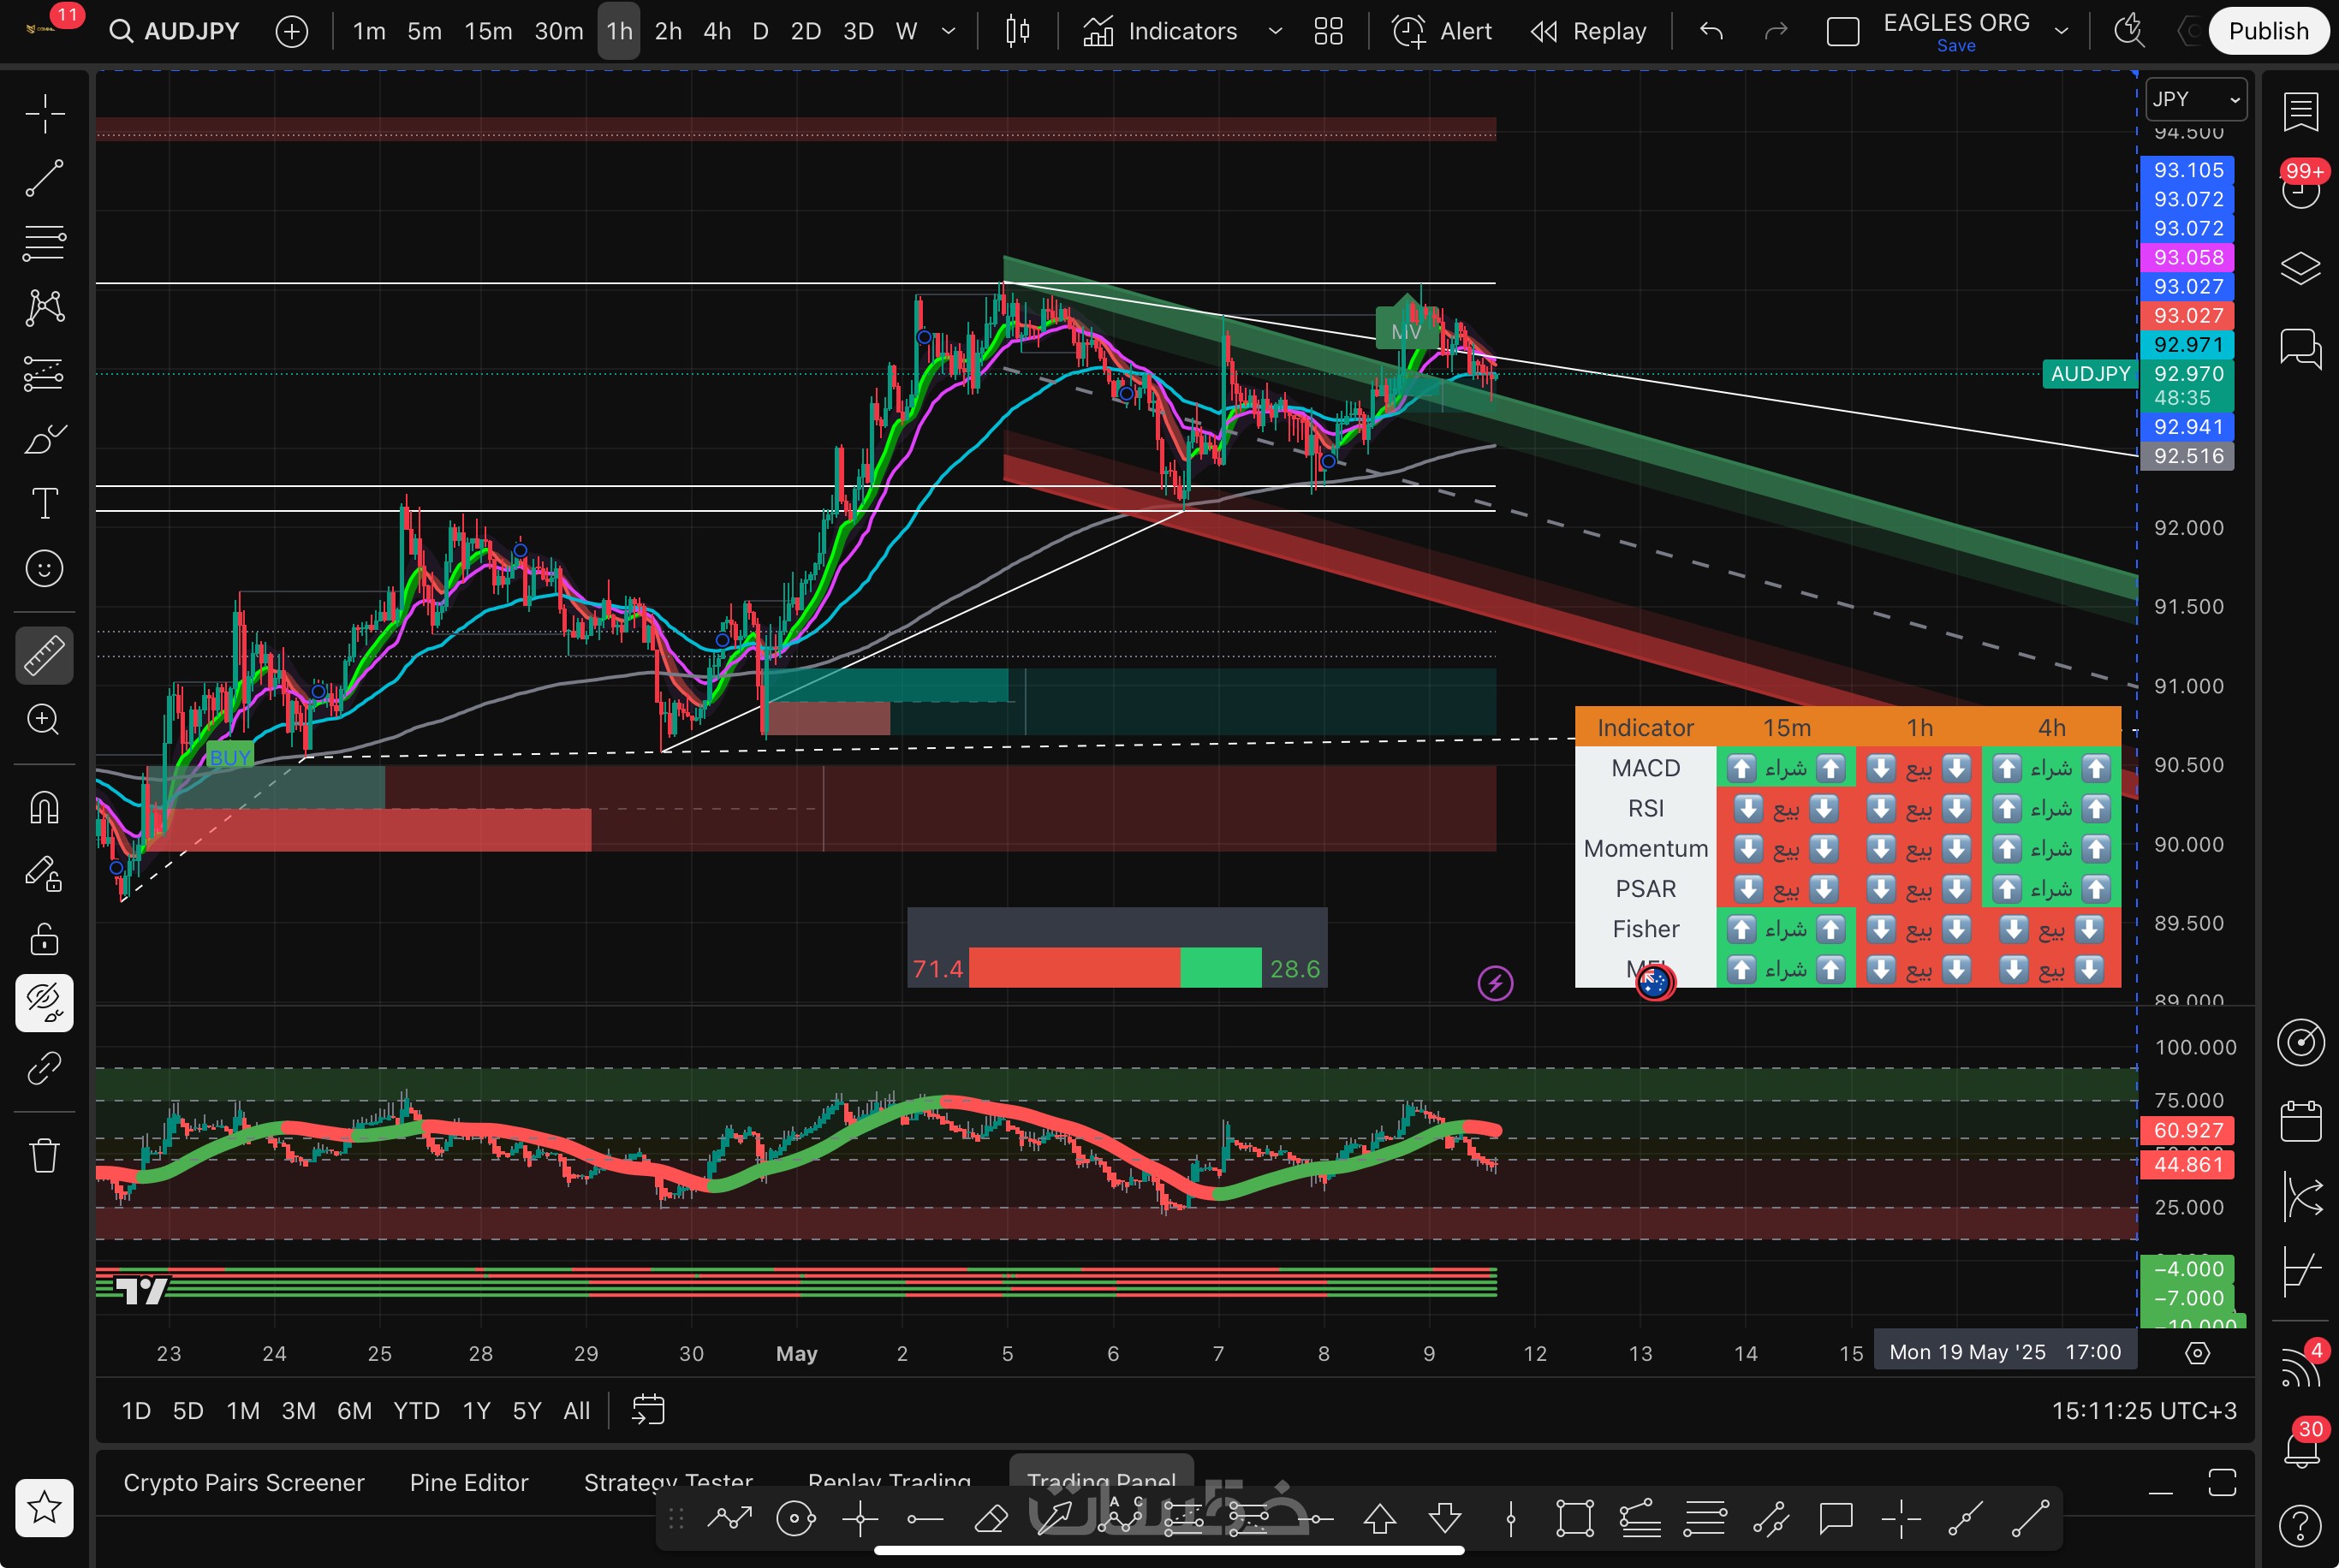Viewport: 2339px width, 1568px height.
Task: Open the AUDJPY symbol search
Action: (176, 31)
